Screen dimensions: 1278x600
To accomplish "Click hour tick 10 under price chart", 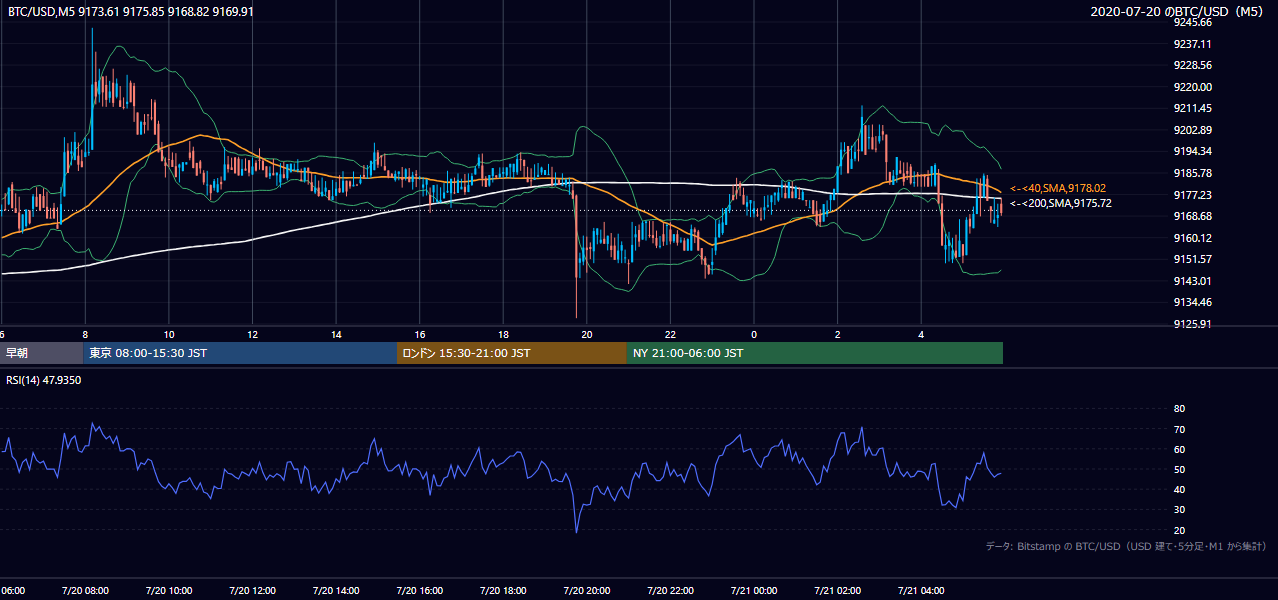I will pos(169,334).
